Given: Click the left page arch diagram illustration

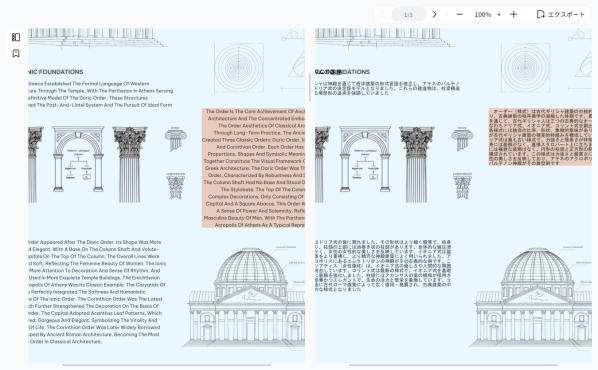Looking at the screenshot, I should click(78, 159).
